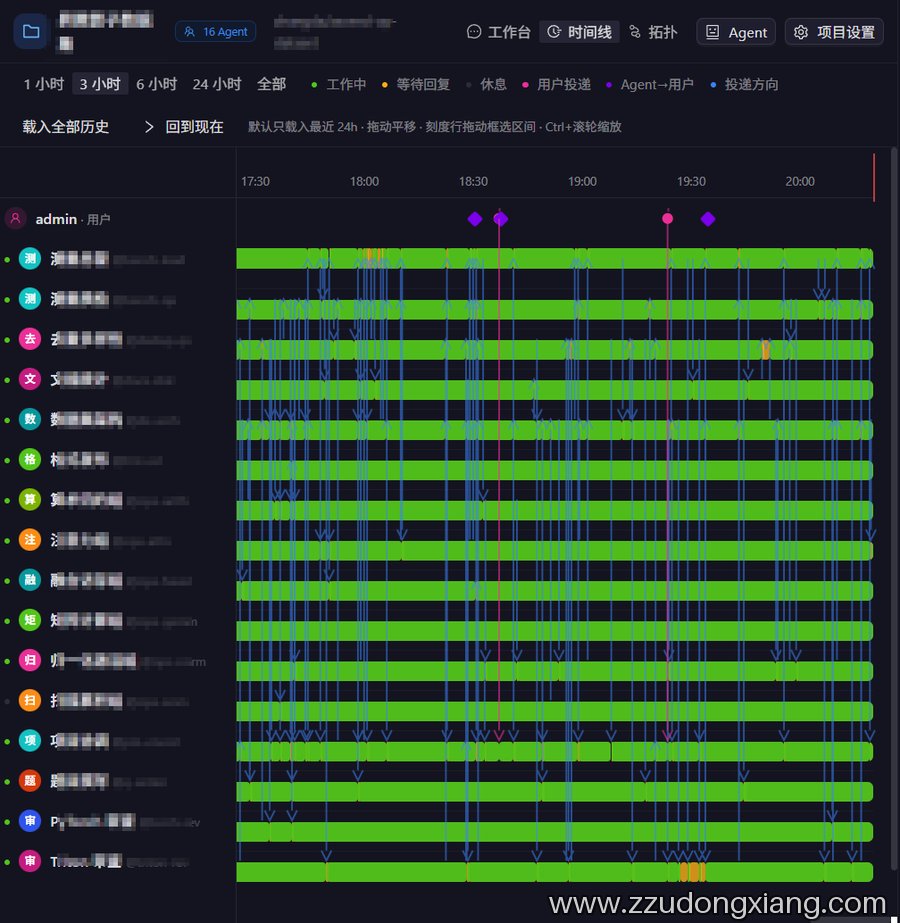
Task: Click 载入全部历史 to load history
Action: (66, 127)
